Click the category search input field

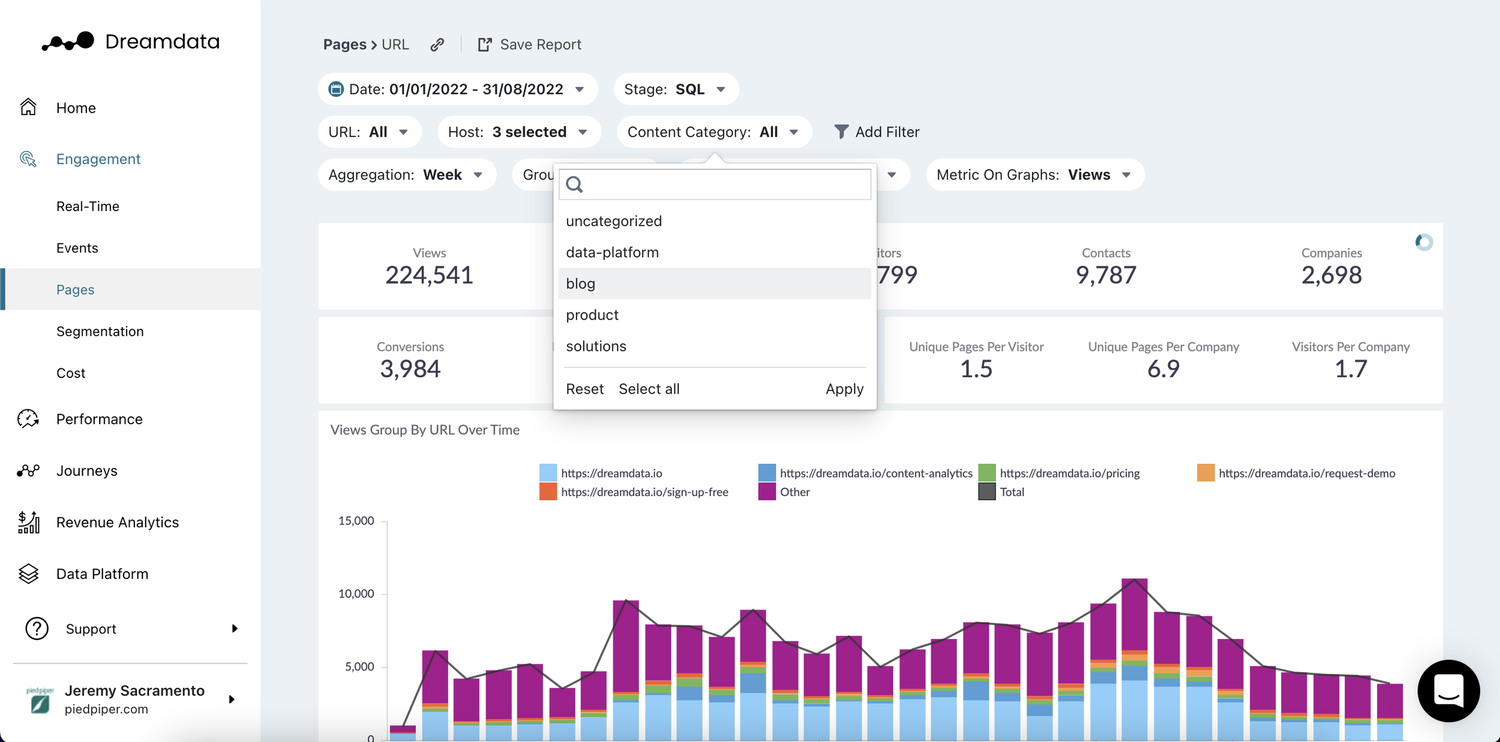point(715,184)
